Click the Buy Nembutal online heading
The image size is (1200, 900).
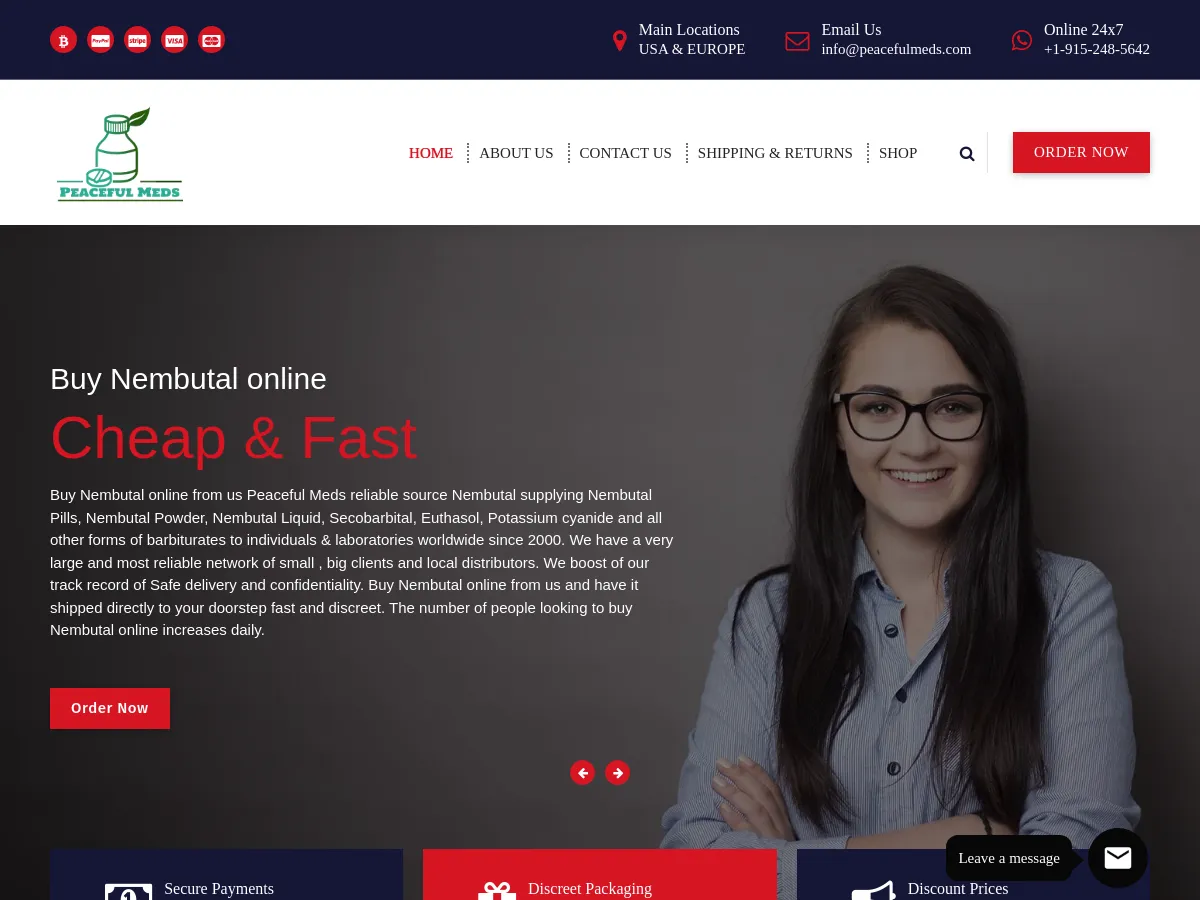[x=188, y=379]
